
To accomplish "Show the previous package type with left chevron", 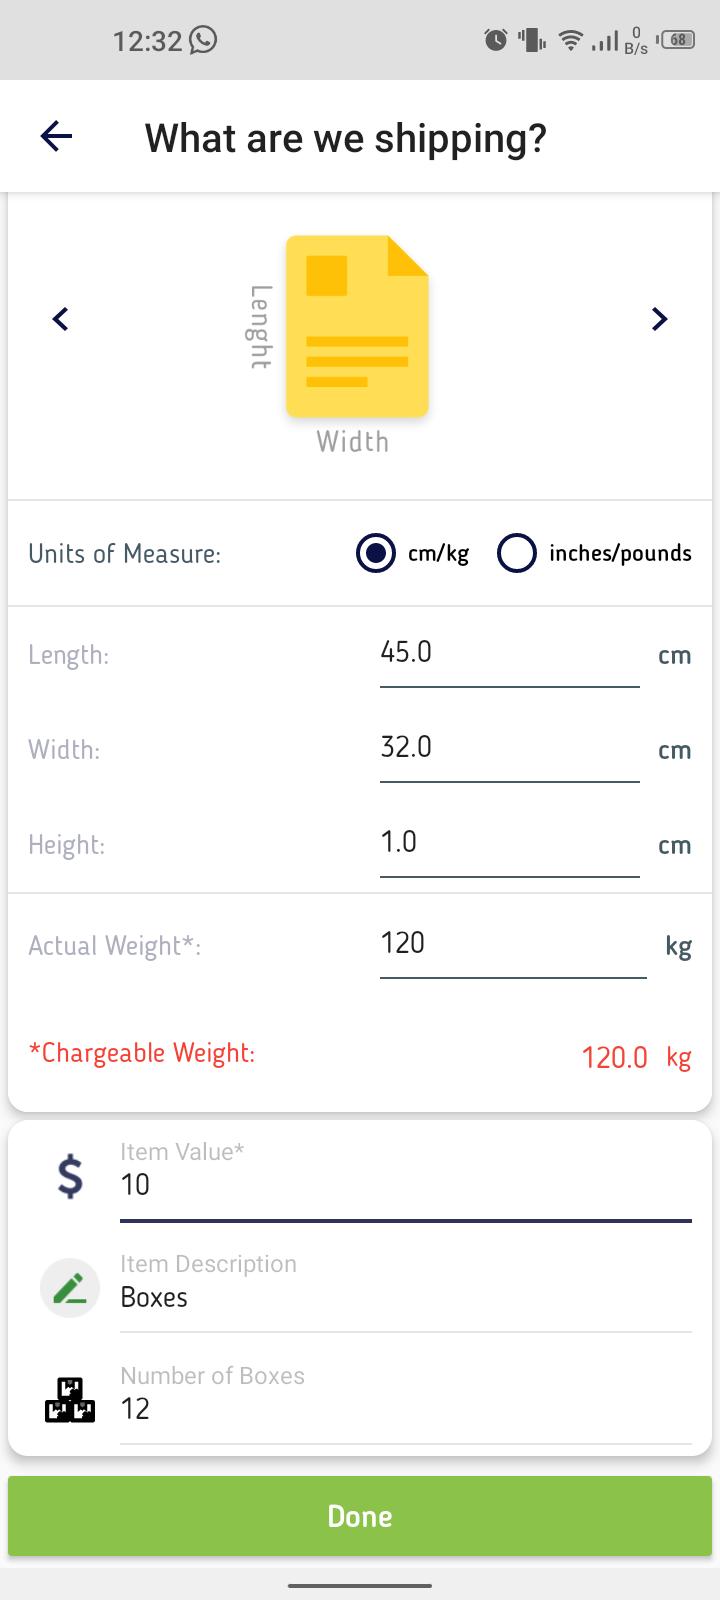I will 60,319.
